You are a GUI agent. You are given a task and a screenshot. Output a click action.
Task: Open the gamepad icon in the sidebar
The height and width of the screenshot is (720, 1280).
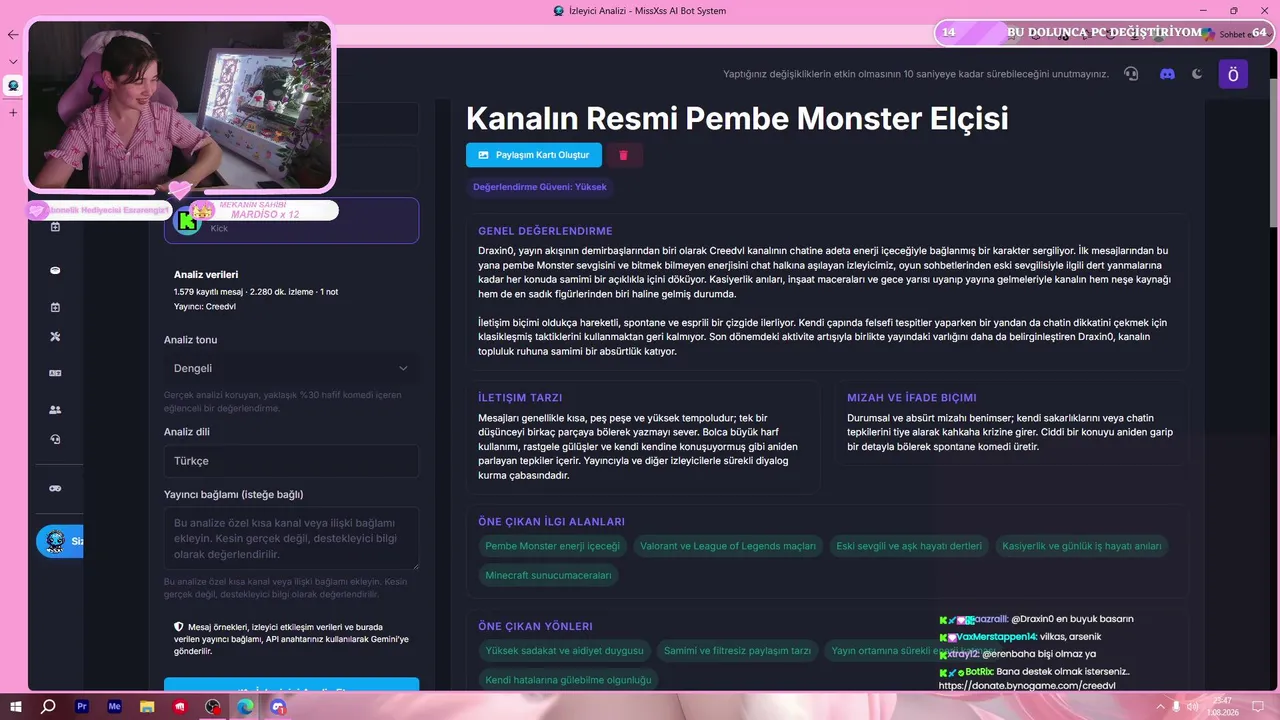(55, 488)
